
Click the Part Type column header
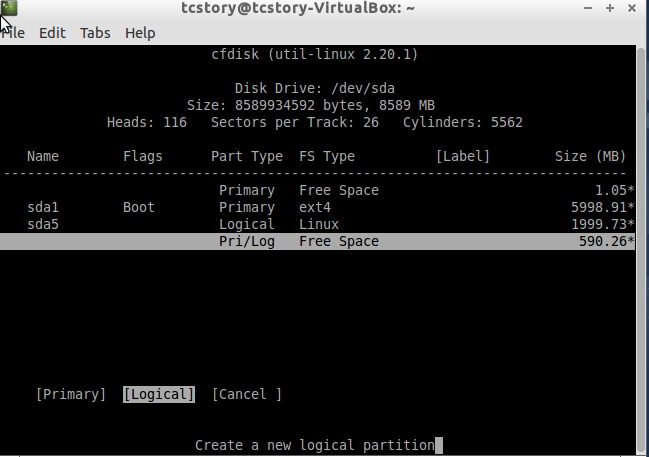click(247, 156)
